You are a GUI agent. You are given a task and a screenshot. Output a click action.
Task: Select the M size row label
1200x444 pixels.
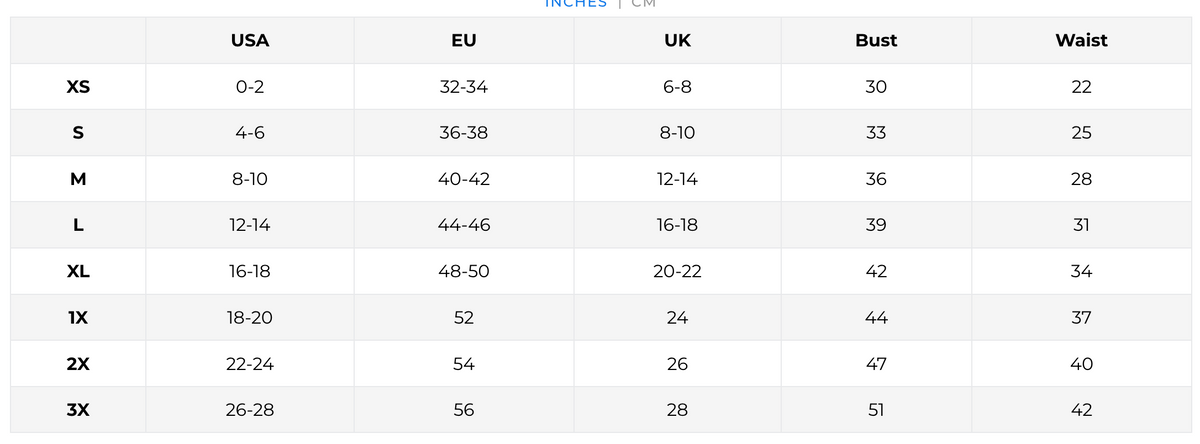78,179
